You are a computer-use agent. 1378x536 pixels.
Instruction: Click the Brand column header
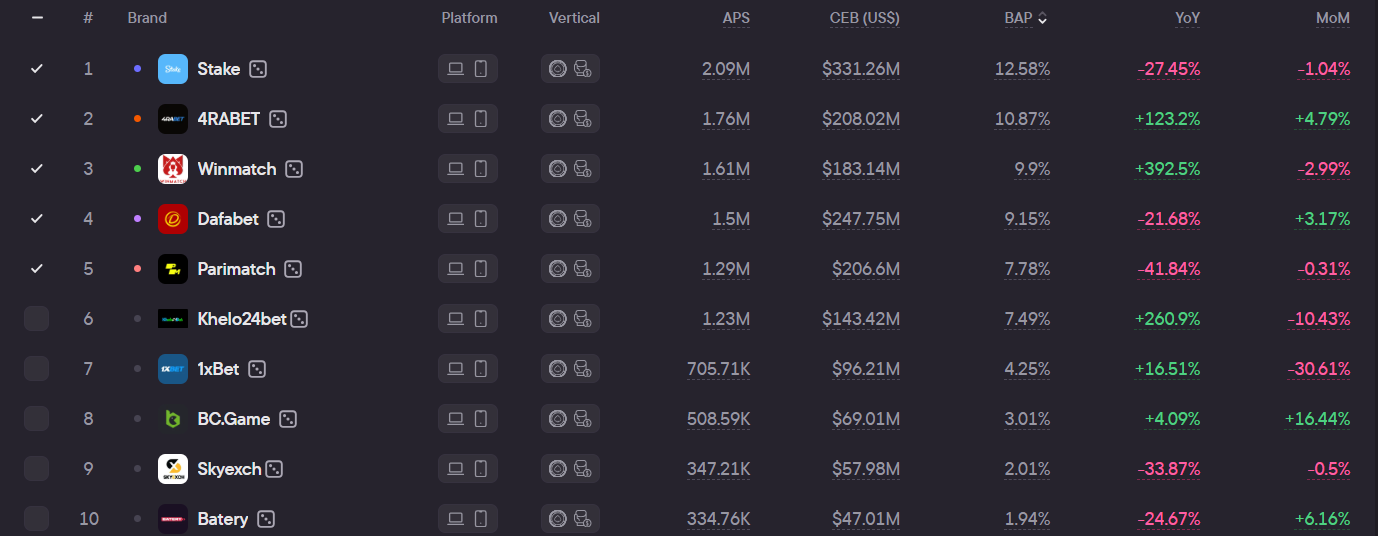(147, 18)
